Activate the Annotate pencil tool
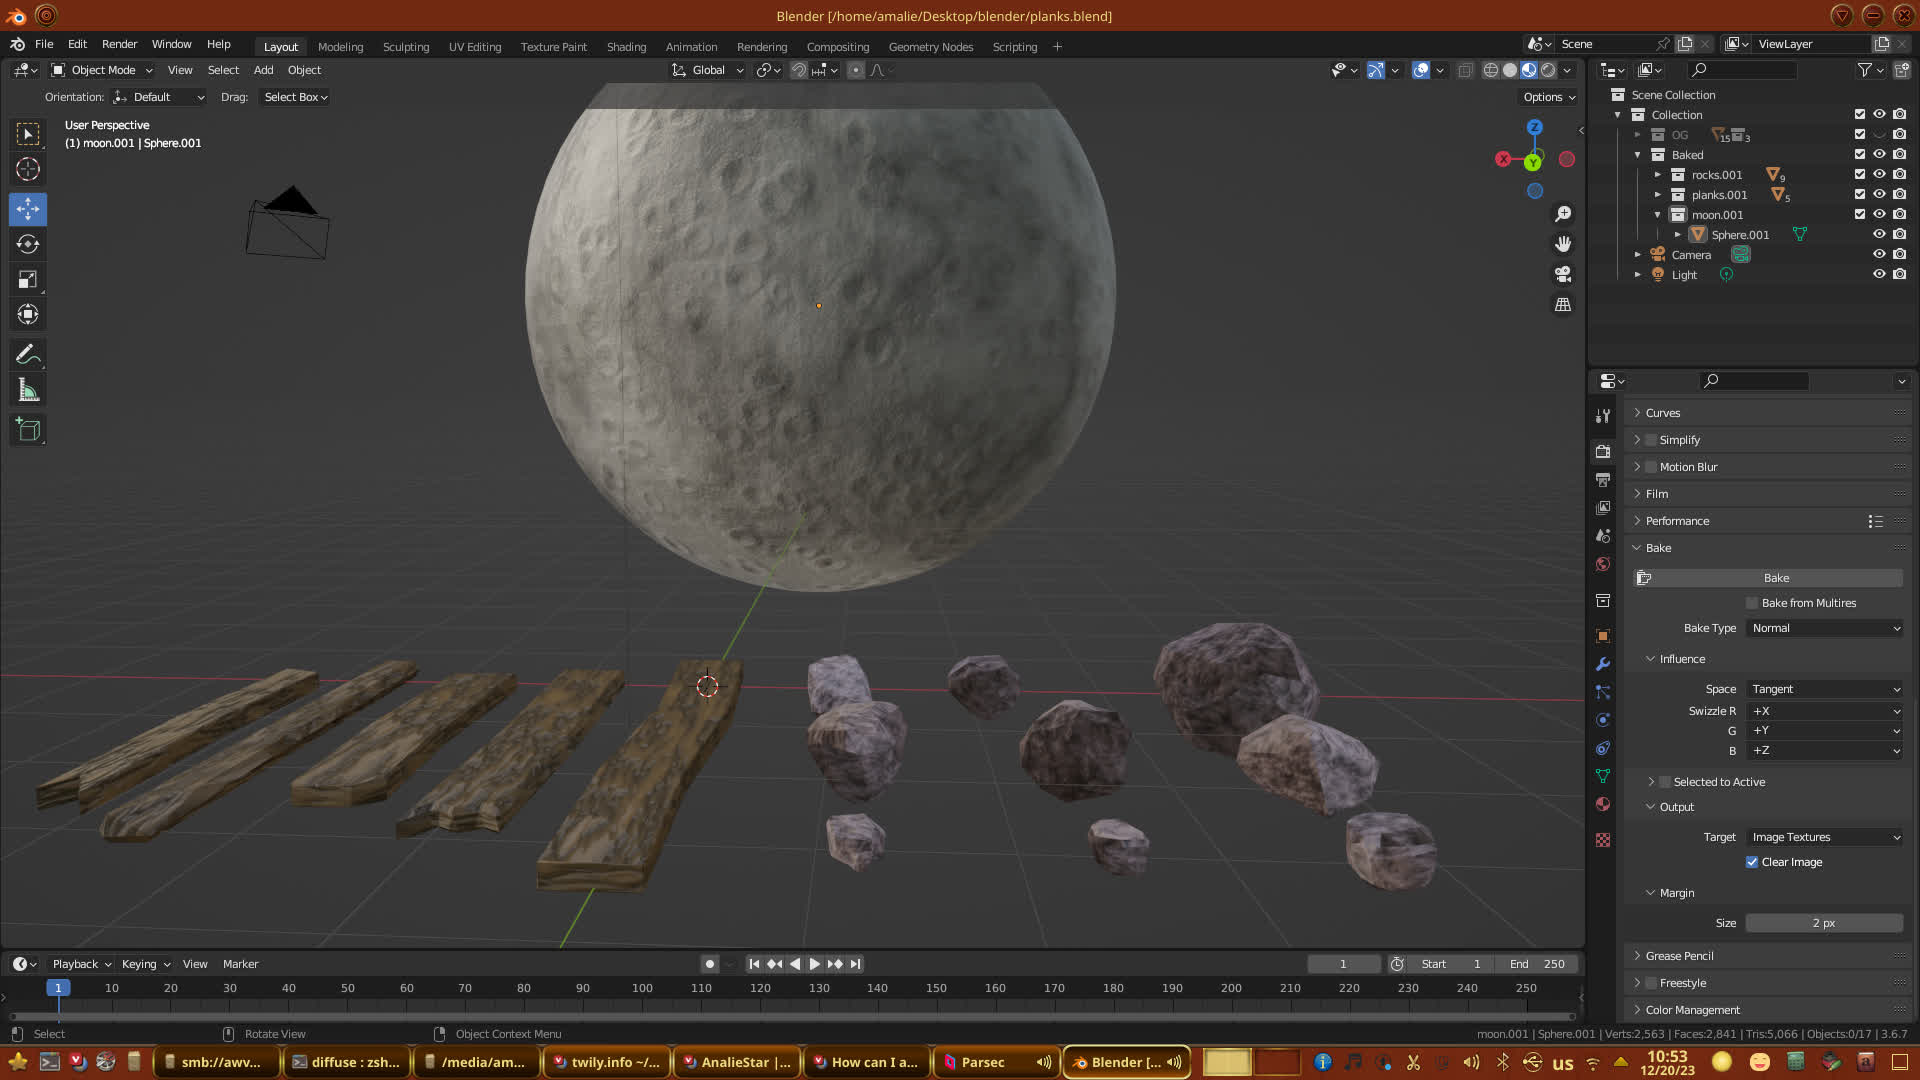1920x1080 pixels. [x=28, y=355]
